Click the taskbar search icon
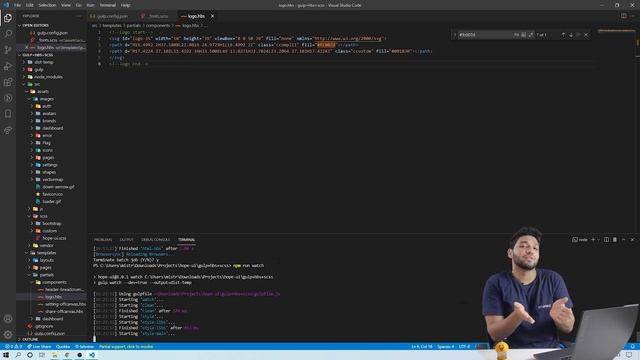The image size is (640, 360). pyautogui.click(x=18, y=355)
